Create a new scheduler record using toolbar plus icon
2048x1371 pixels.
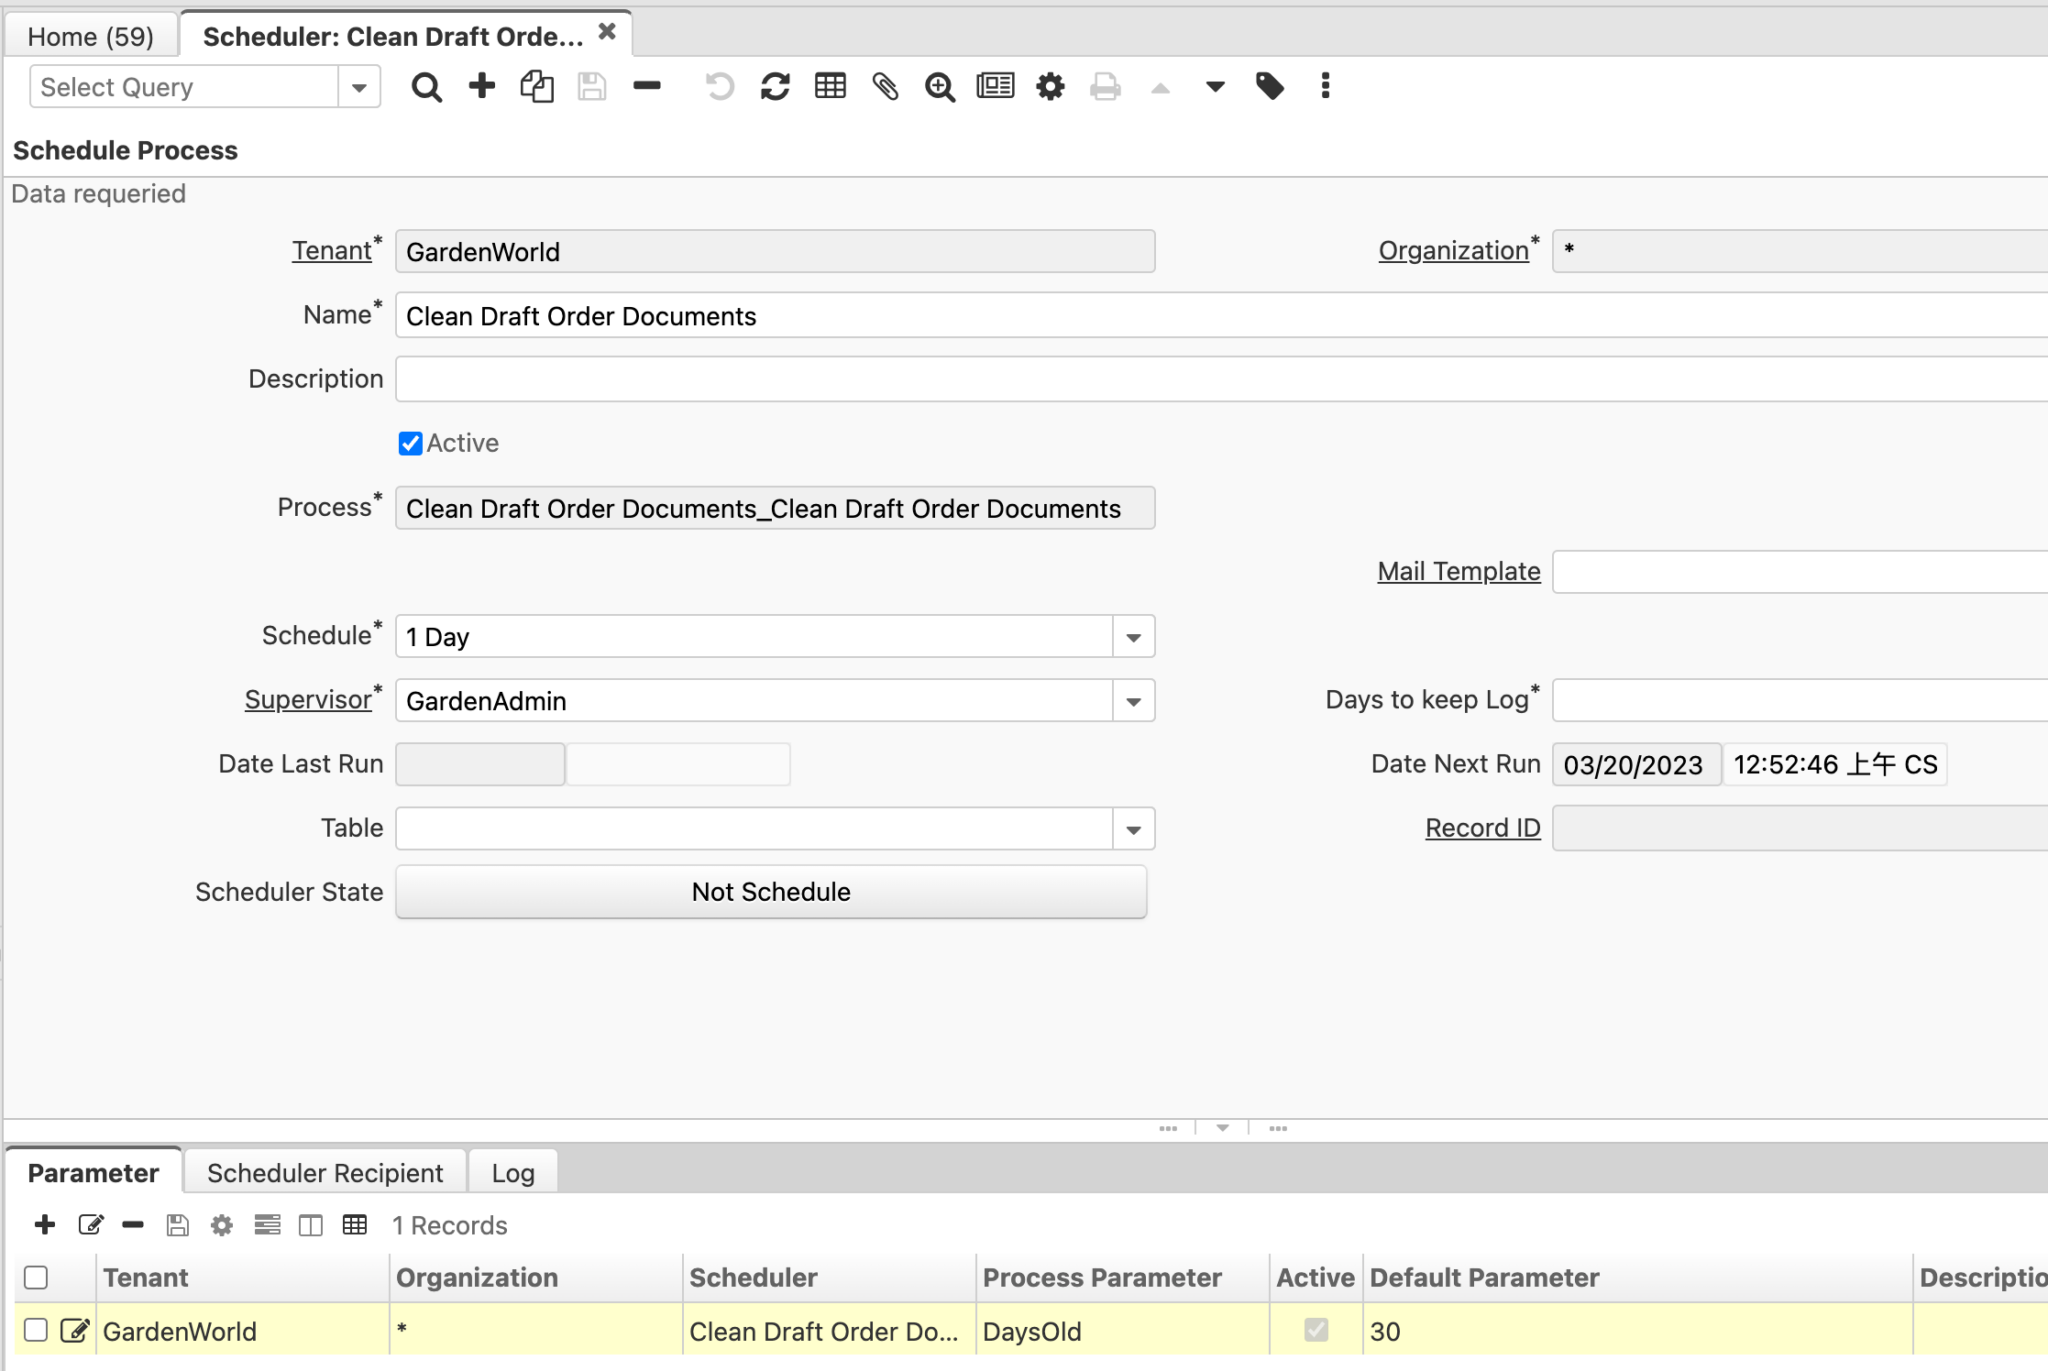coord(481,87)
